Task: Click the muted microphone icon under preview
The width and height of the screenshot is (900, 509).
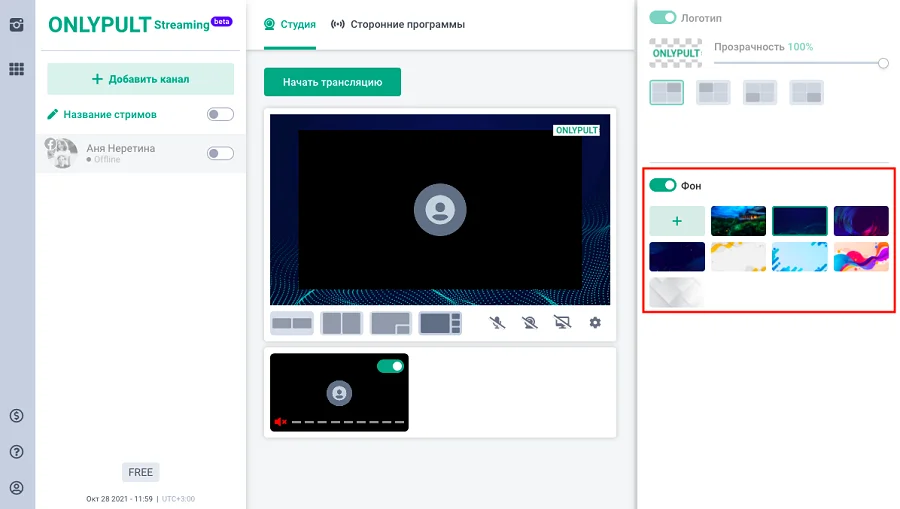Action: 497,323
